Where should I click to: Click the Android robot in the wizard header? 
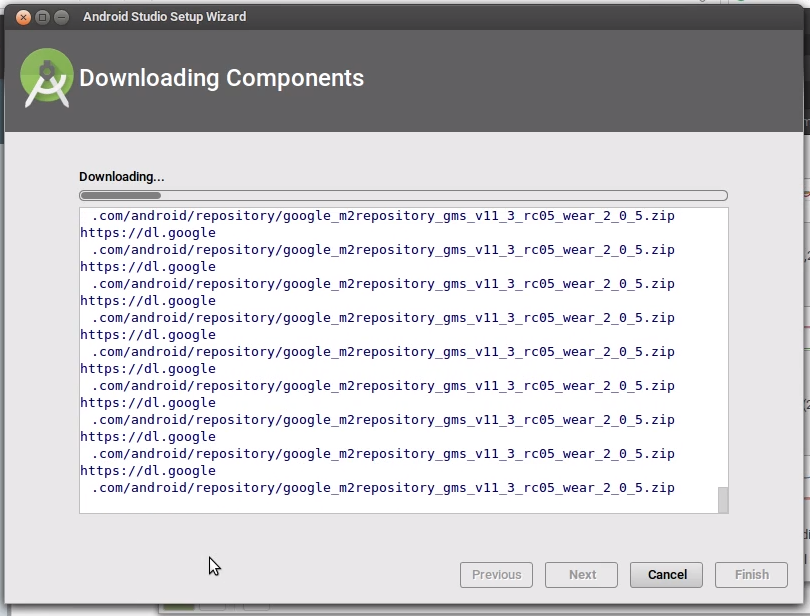[x=46, y=77]
